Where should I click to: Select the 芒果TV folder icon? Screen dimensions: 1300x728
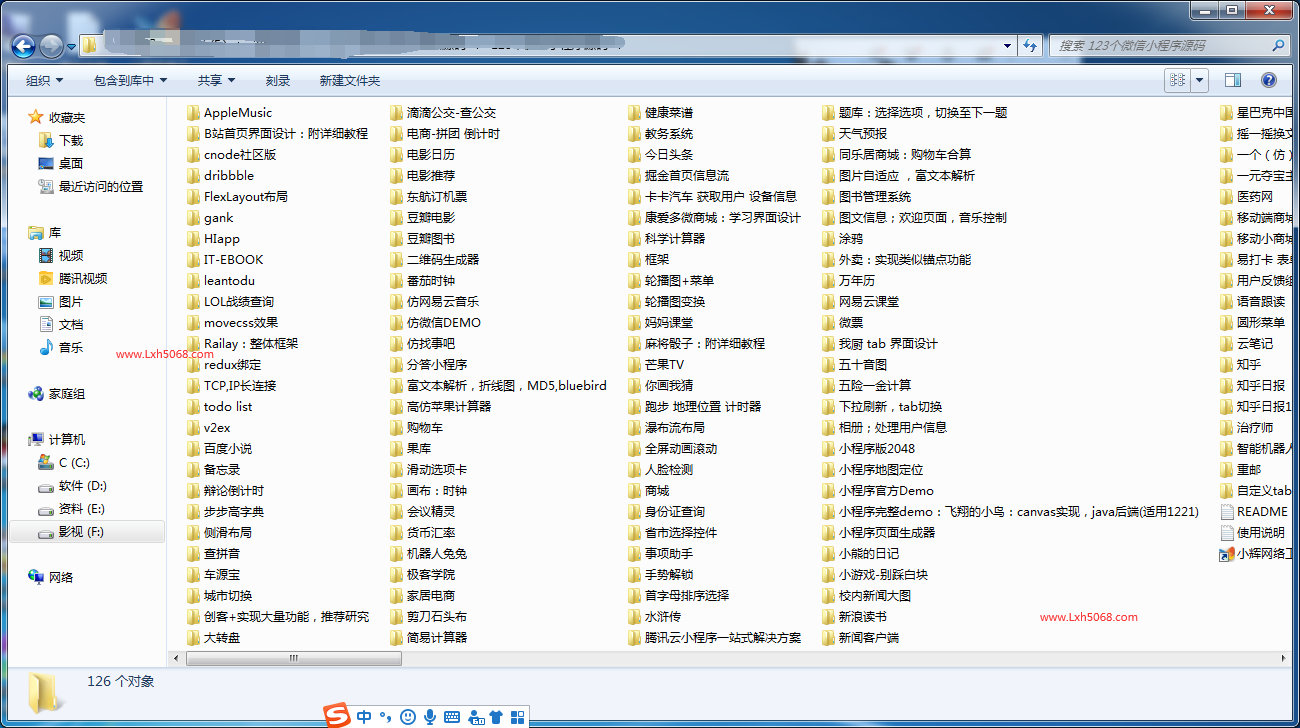[x=635, y=364]
